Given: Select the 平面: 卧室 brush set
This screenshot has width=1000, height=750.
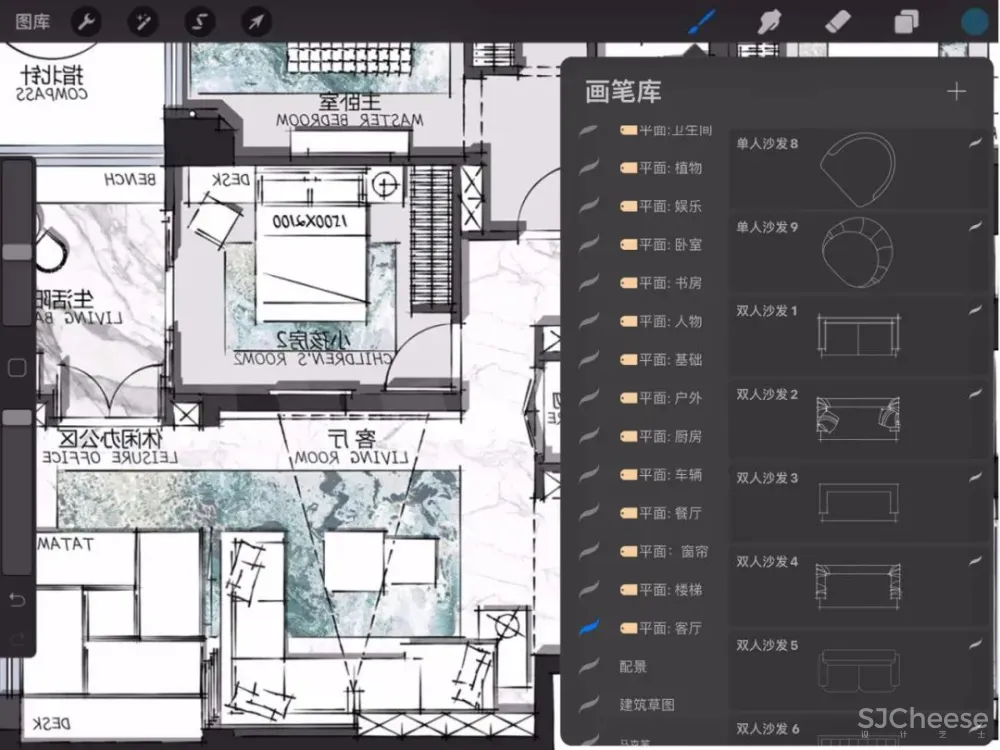Looking at the screenshot, I should (x=660, y=244).
